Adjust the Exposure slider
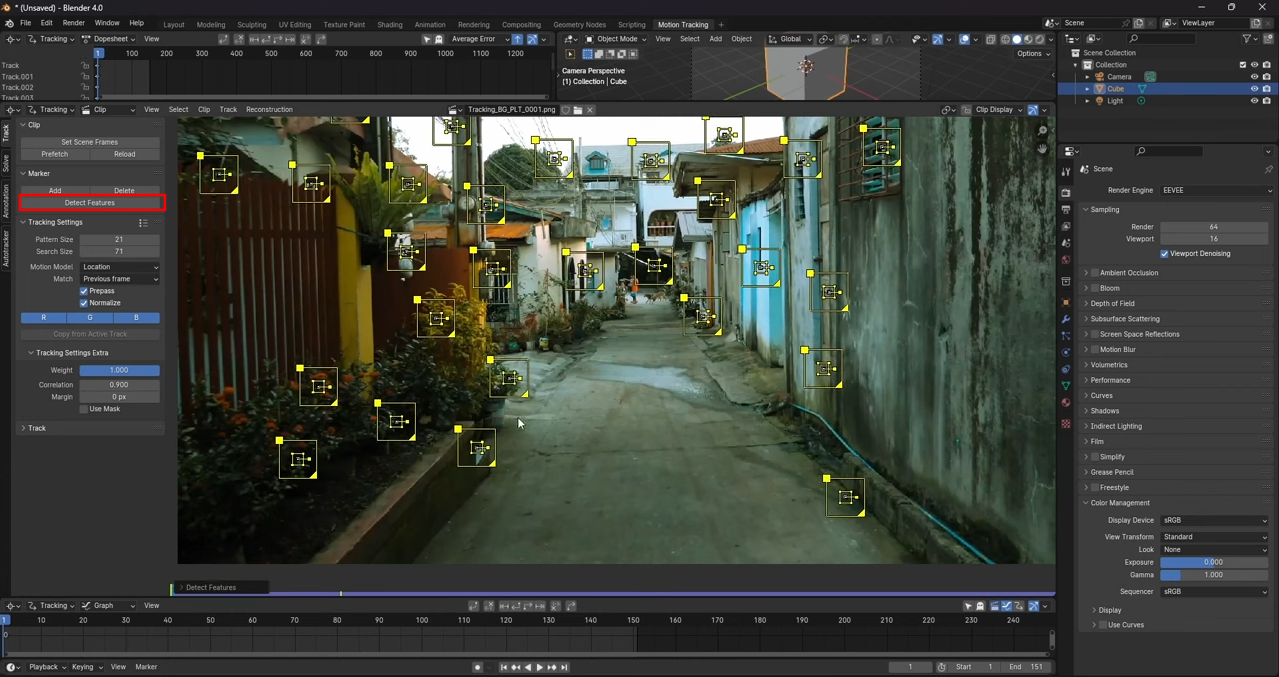 point(1214,563)
